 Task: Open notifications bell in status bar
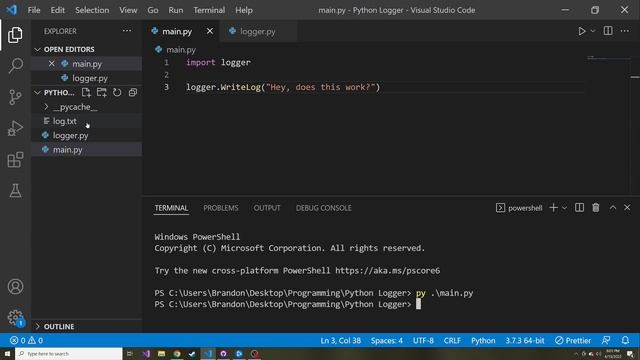625,340
